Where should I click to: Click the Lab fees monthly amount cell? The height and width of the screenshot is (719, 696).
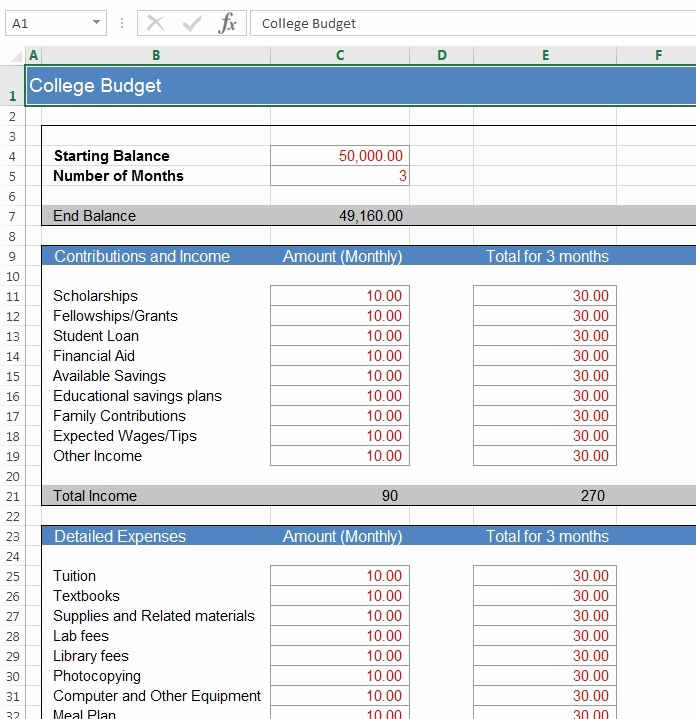pyautogui.click(x=340, y=636)
